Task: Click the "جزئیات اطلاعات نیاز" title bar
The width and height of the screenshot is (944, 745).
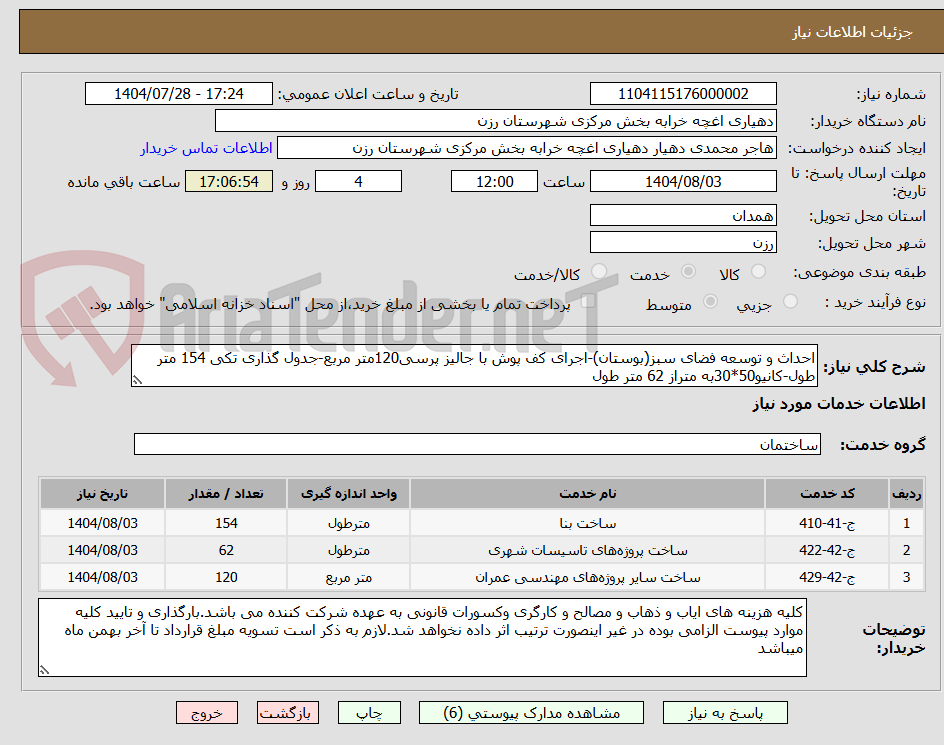Action: (472, 31)
